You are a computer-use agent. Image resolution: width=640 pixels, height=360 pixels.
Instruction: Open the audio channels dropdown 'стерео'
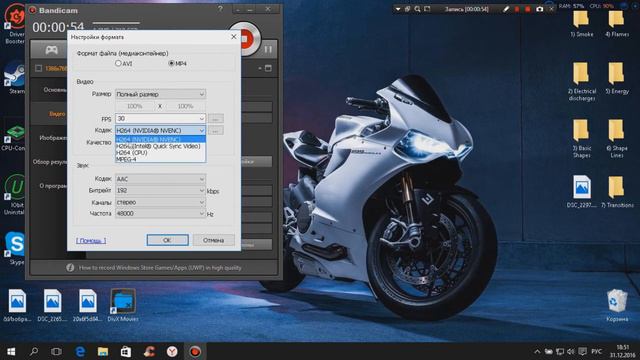coord(160,202)
